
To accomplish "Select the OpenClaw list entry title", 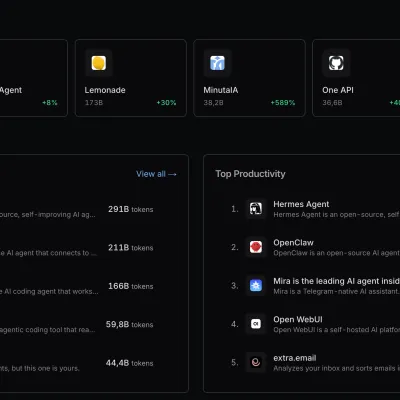I will [x=293, y=243].
